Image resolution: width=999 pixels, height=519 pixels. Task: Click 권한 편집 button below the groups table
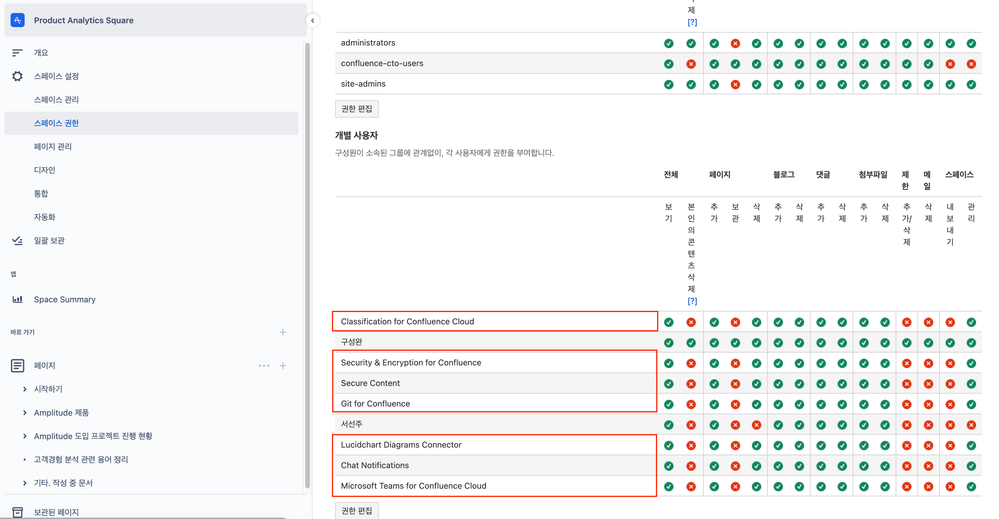pyautogui.click(x=357, y=109)
